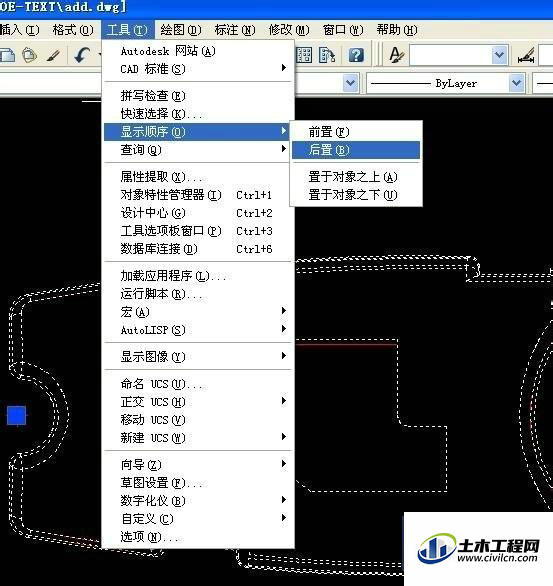Open the 标注 menu
This screenshot has height=586, width=553.
tap(235, 30)
